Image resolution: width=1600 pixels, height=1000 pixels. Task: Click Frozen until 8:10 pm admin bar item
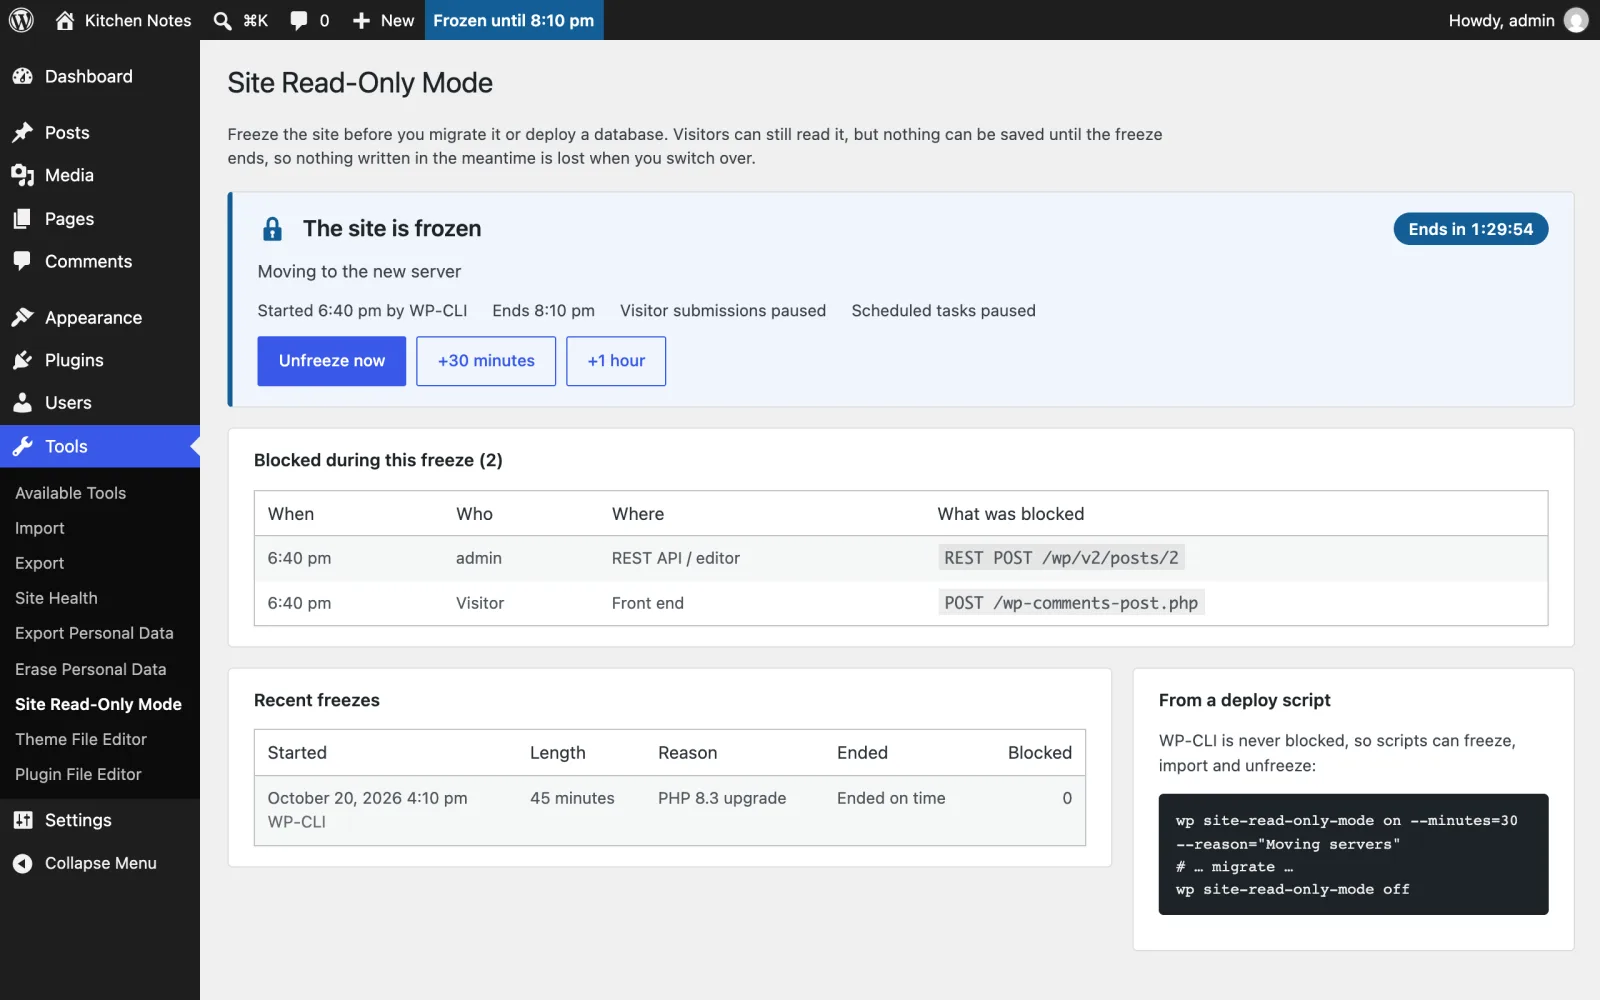coord(514,20)
